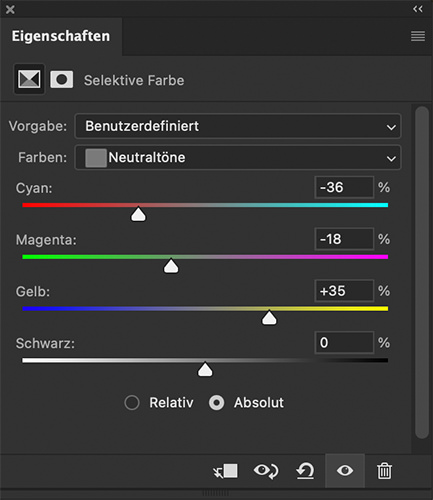Click the panel vertical scrollbar
Viewport: 433px width, 500px height.
click(422, 272)
